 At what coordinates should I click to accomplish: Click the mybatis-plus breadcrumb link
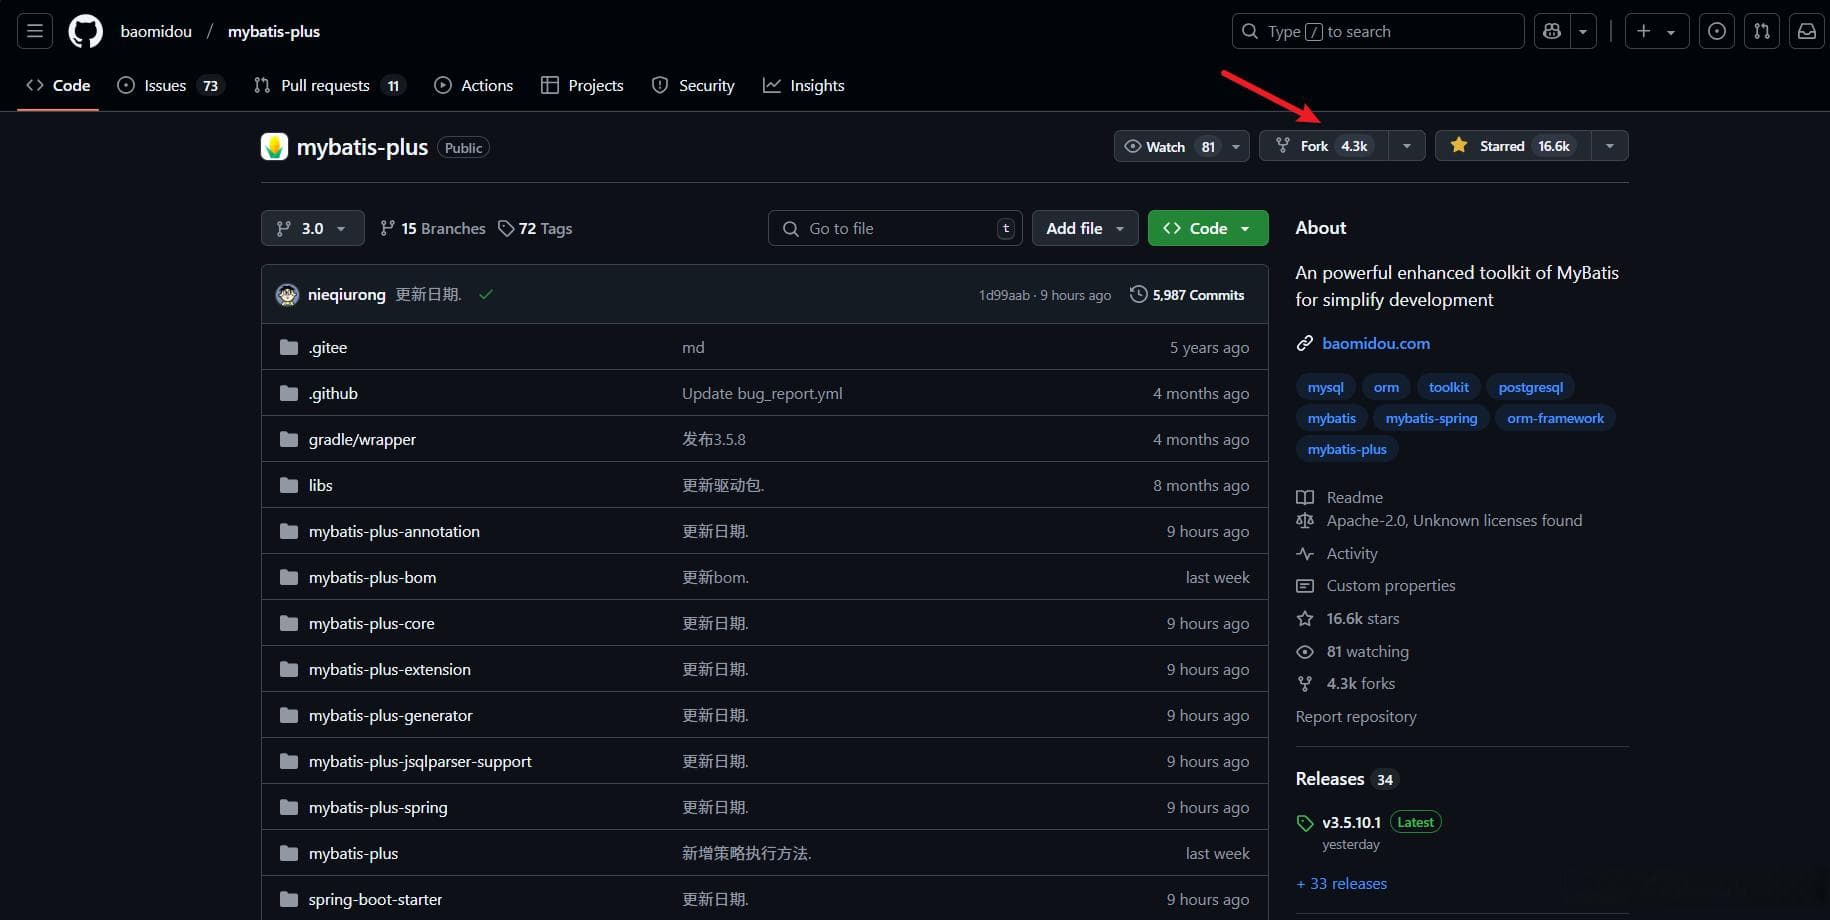[274, 31]
